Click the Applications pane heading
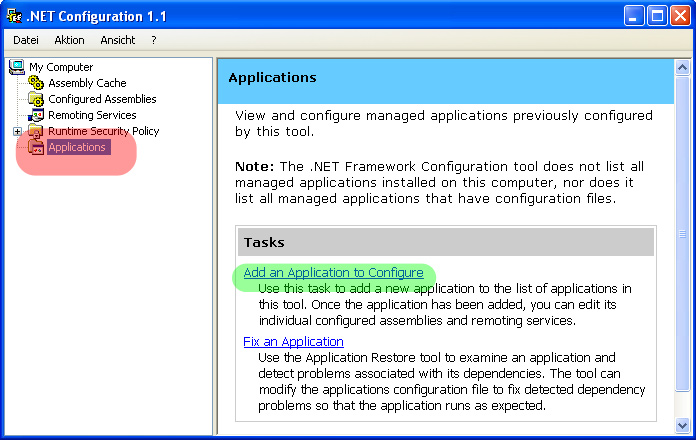This screenshot has width=696, height=440. tap(273, 78)
